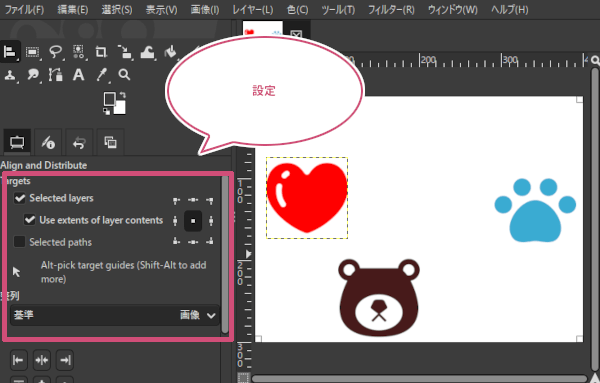Open the ツール(T) menu
This screenshot has width=600, height=383.
[338, 10]
